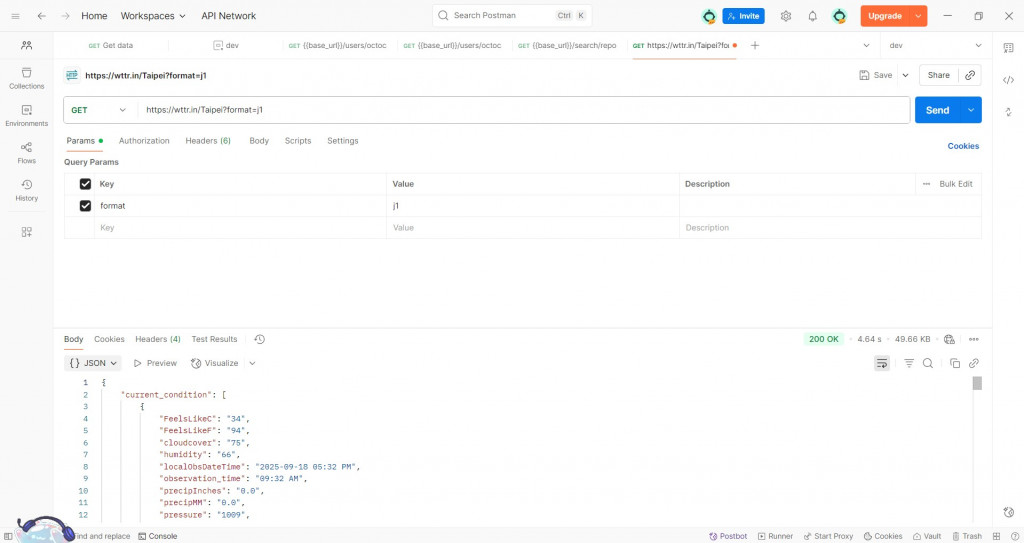Image resolution: width=1024 pixels, height=543 pixels.
Task: Switch to the Headers (6) request tab
Action: click(x=208, y=140)
